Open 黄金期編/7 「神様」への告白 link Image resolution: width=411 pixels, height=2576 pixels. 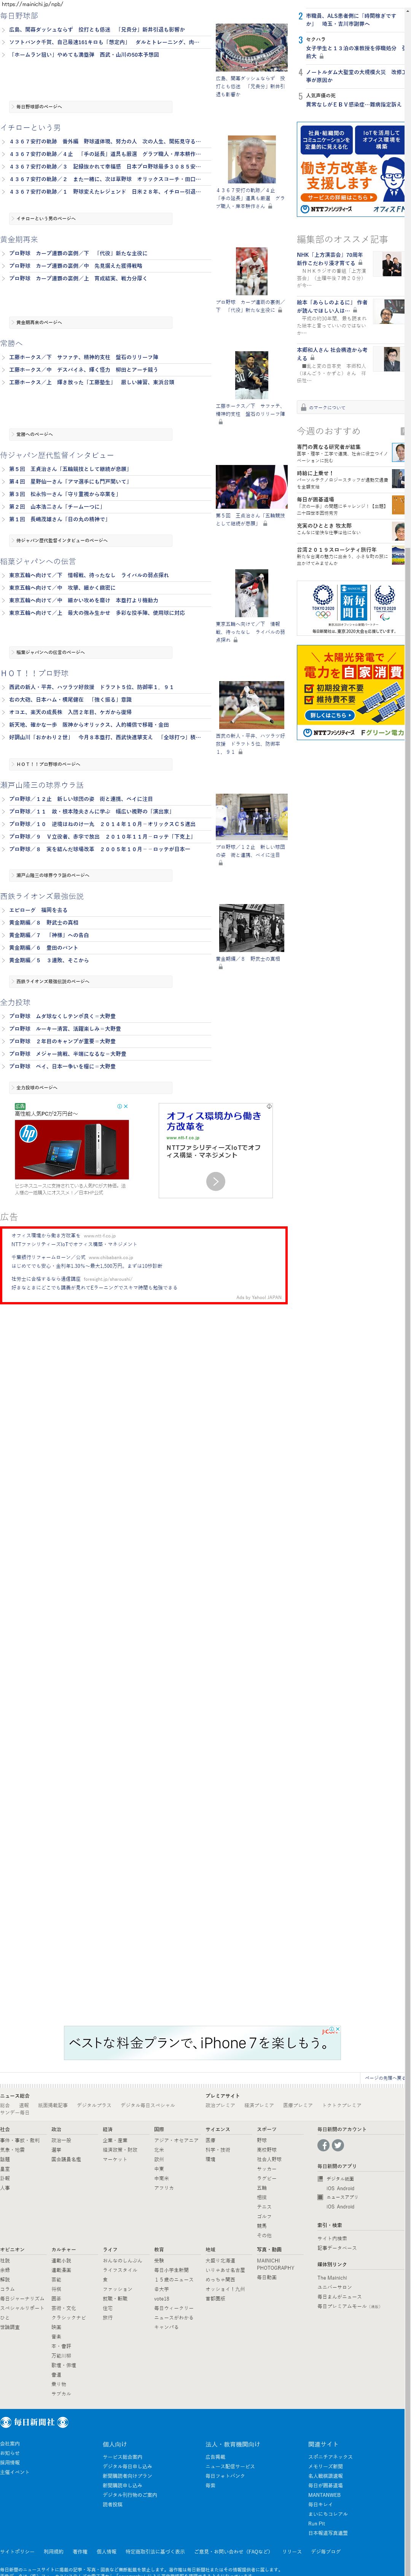(49, 935)
